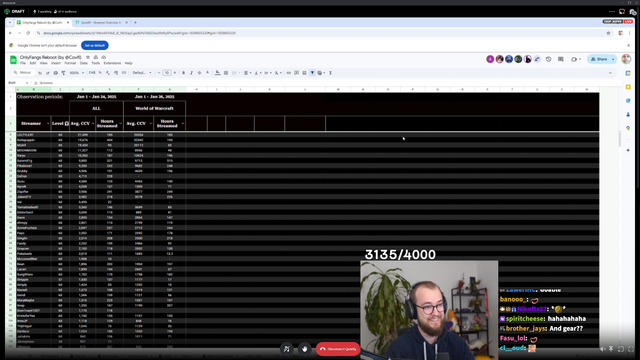Click the move document folder icon

click(96, 58)
